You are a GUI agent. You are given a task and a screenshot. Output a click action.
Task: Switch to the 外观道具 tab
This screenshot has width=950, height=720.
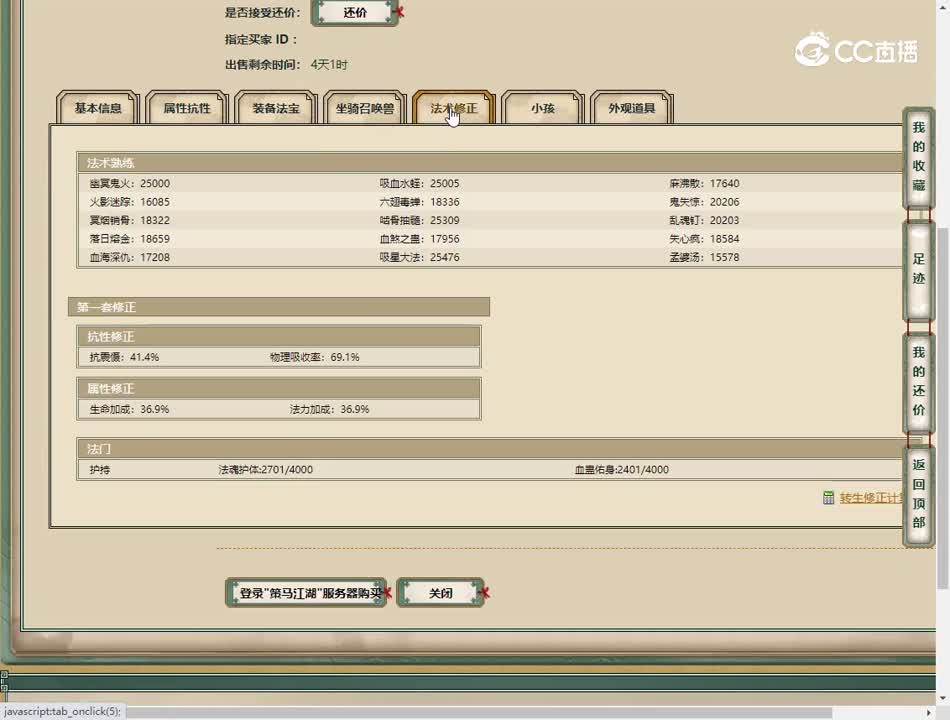(632, 108)
